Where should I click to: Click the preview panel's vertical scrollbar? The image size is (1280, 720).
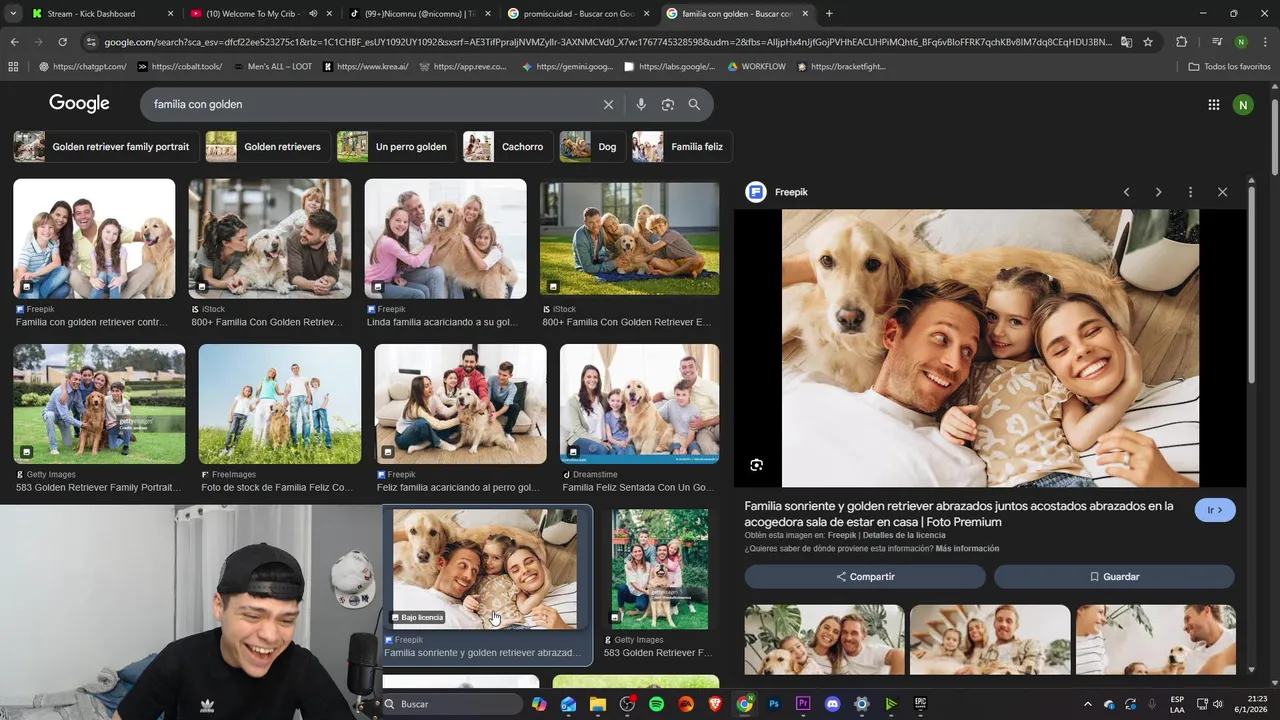(x=1251, y=285)
